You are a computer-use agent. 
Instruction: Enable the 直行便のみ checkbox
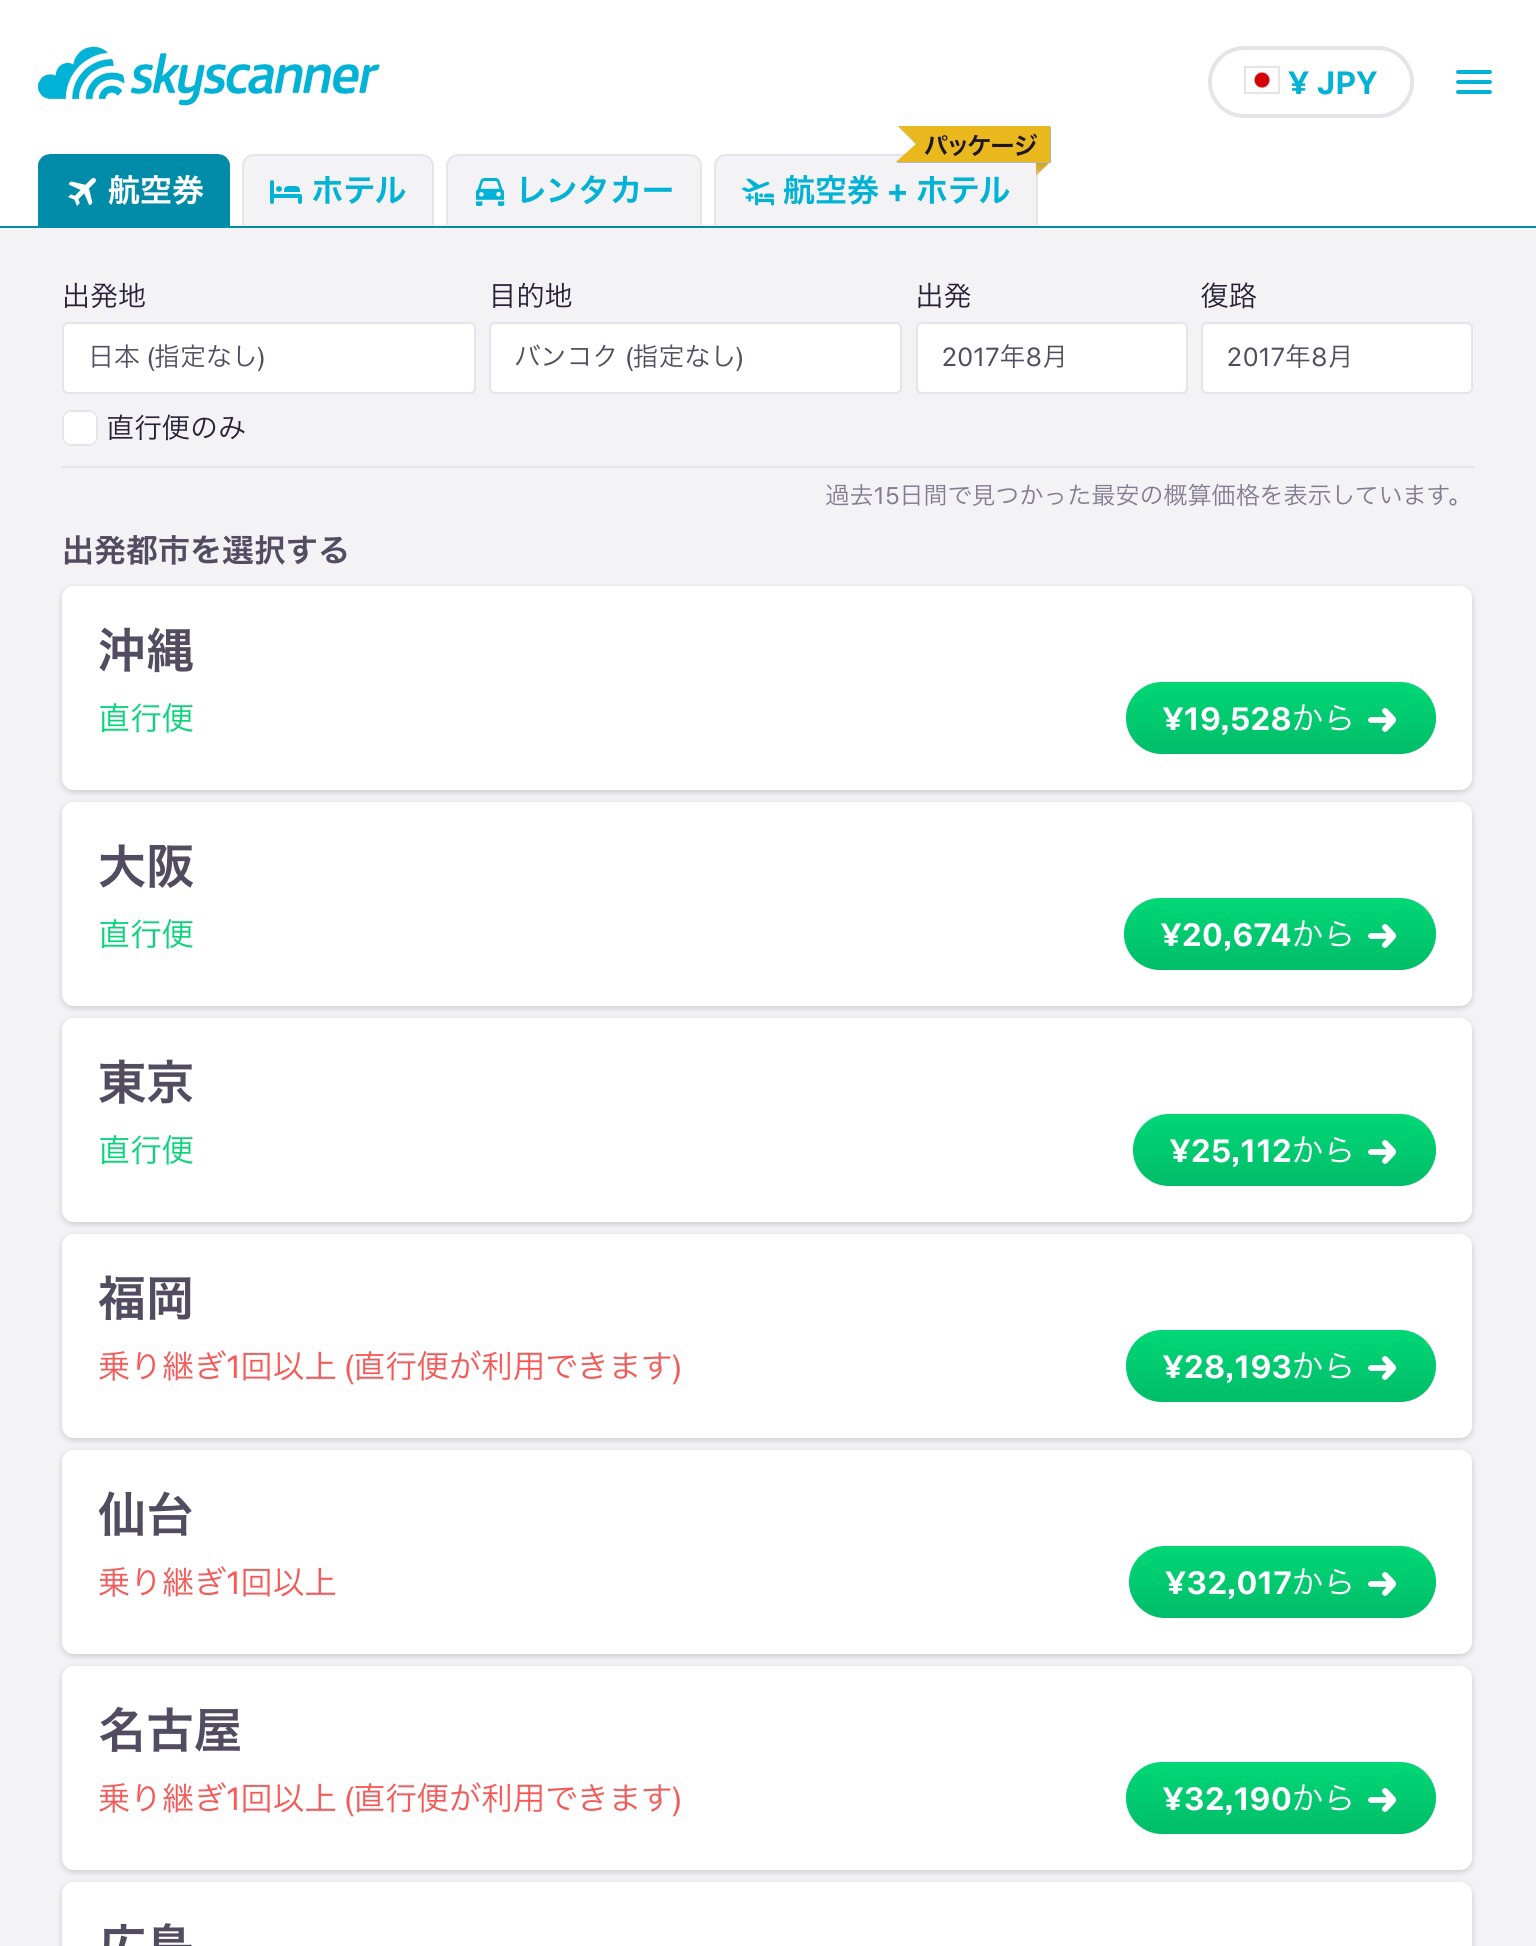[80, 428]
